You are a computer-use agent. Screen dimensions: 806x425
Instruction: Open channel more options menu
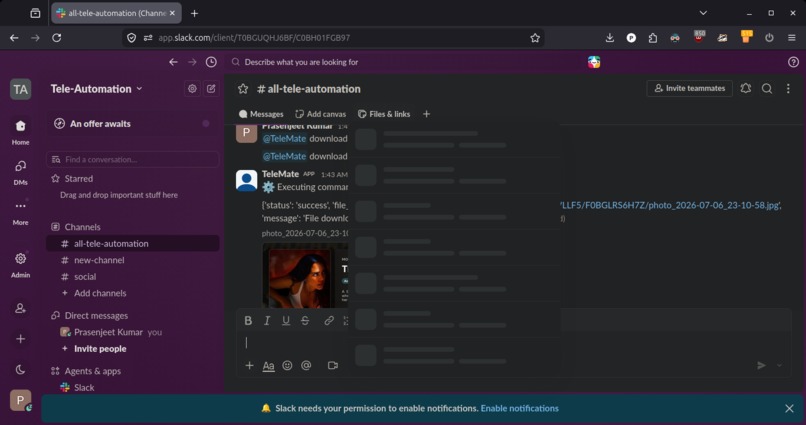(788, 88)
